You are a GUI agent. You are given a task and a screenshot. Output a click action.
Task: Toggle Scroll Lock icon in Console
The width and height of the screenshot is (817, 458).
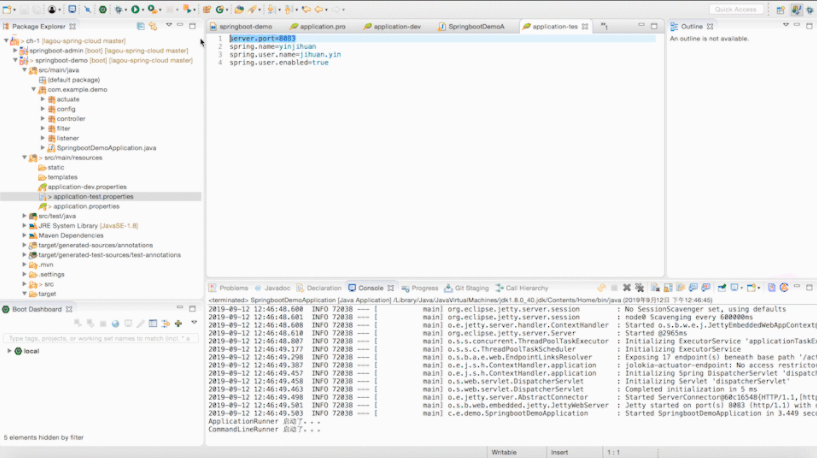[x=668, y=288]
